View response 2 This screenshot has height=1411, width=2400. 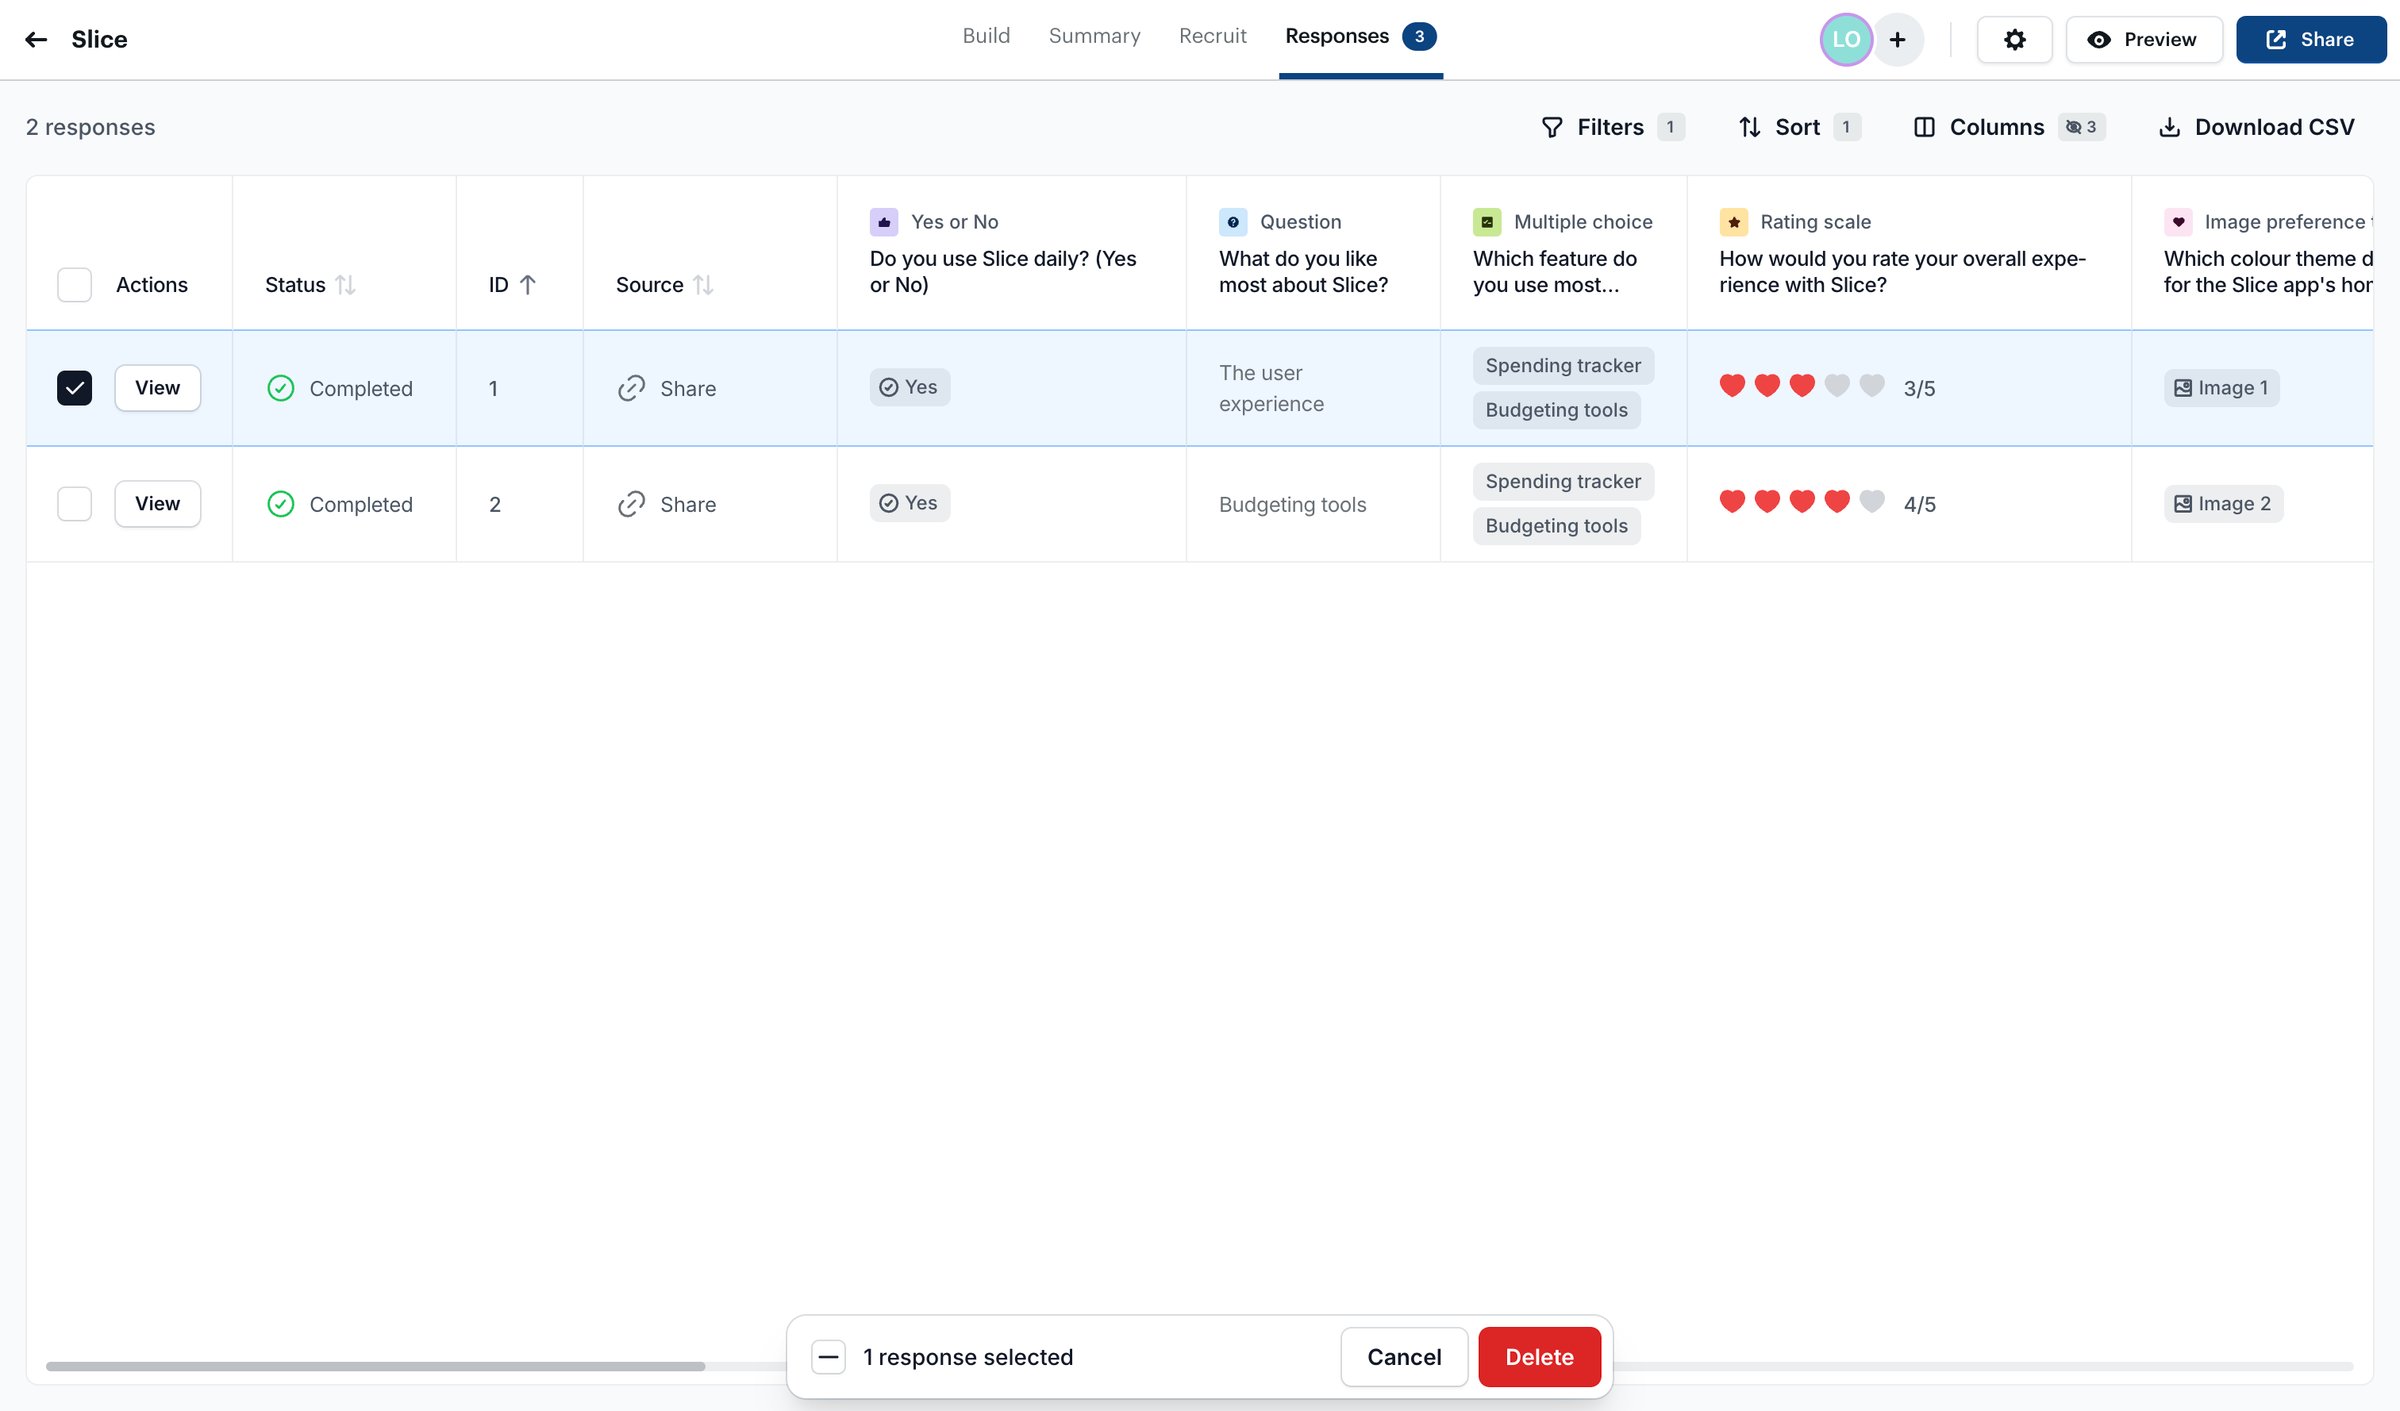click(x=157, y=504)
